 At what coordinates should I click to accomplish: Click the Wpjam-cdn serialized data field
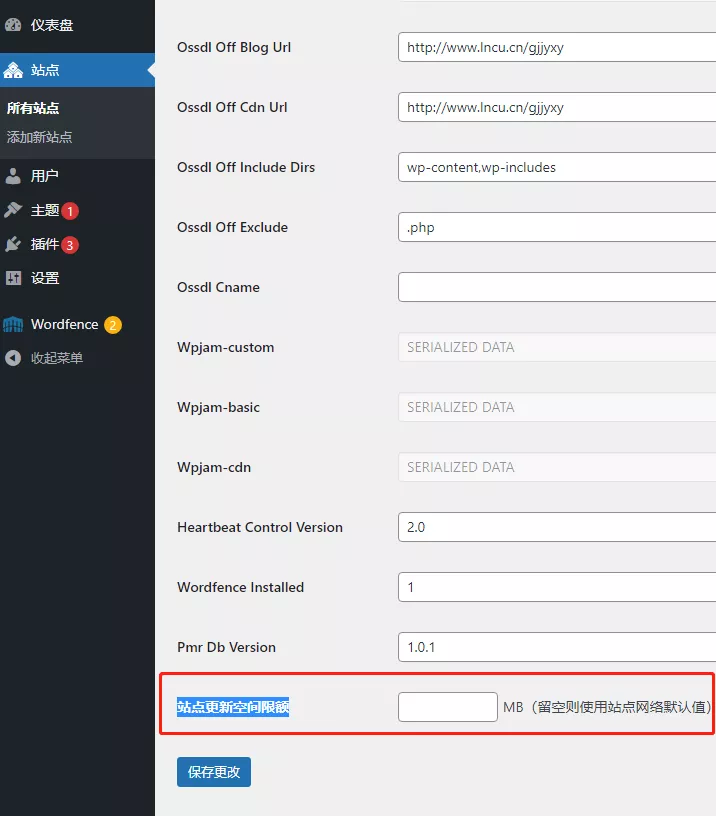[557, 467]
